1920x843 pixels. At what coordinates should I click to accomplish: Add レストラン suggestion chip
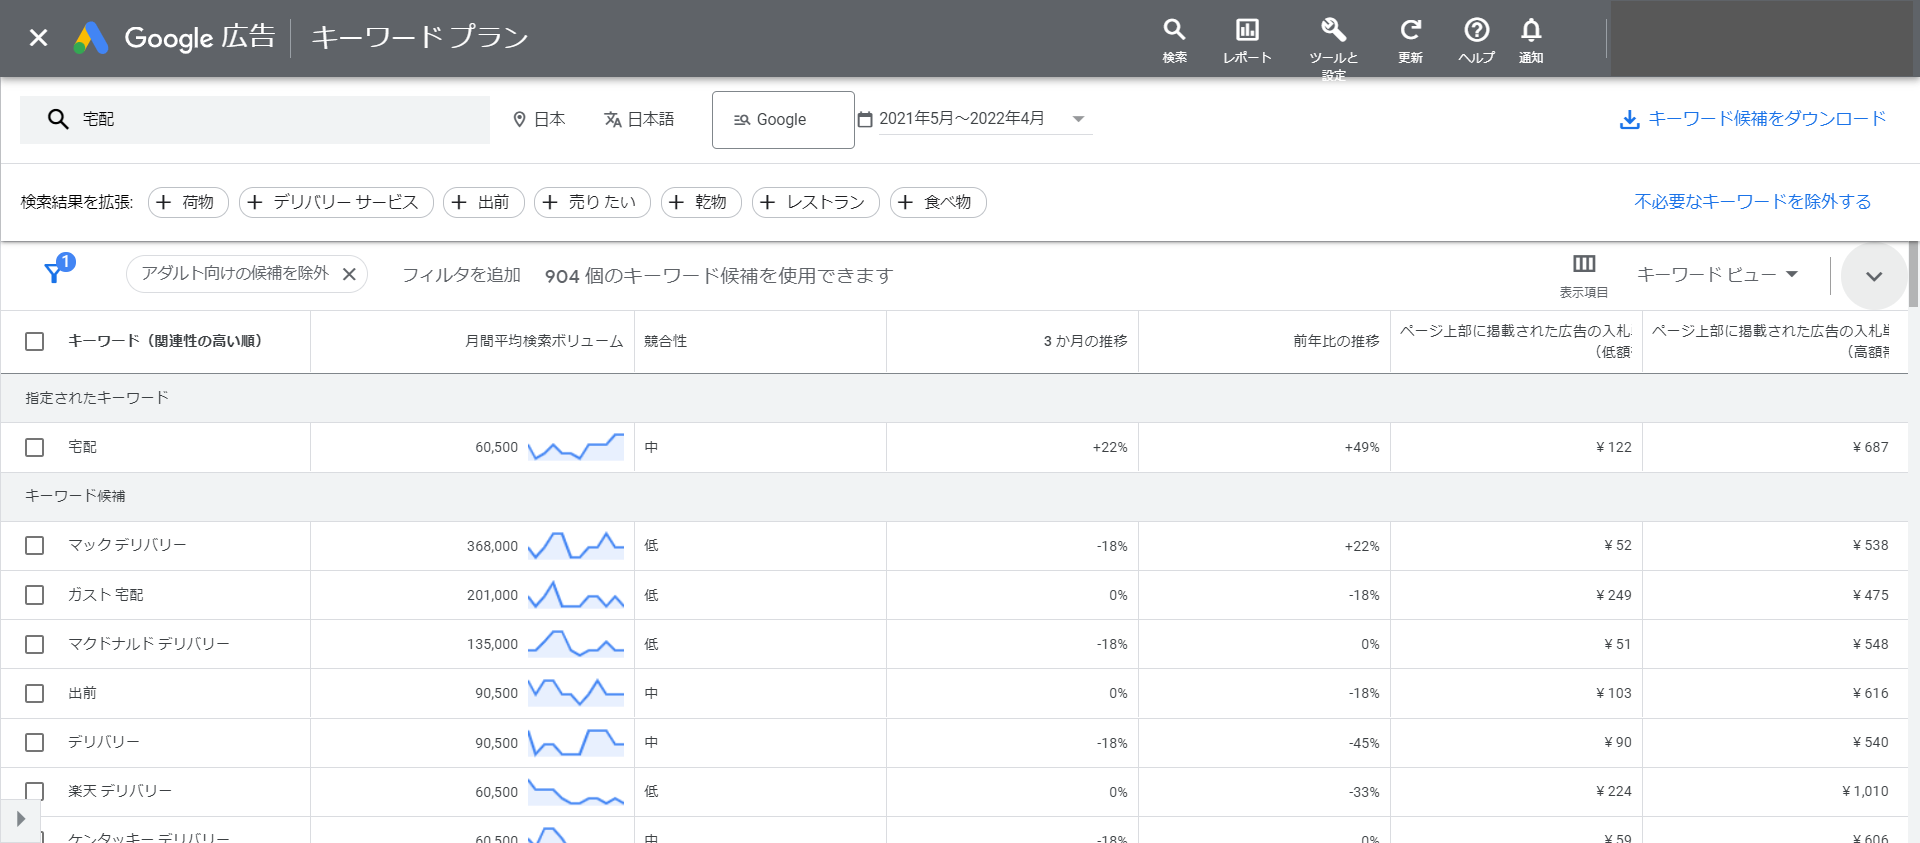[x=815, y=202]
